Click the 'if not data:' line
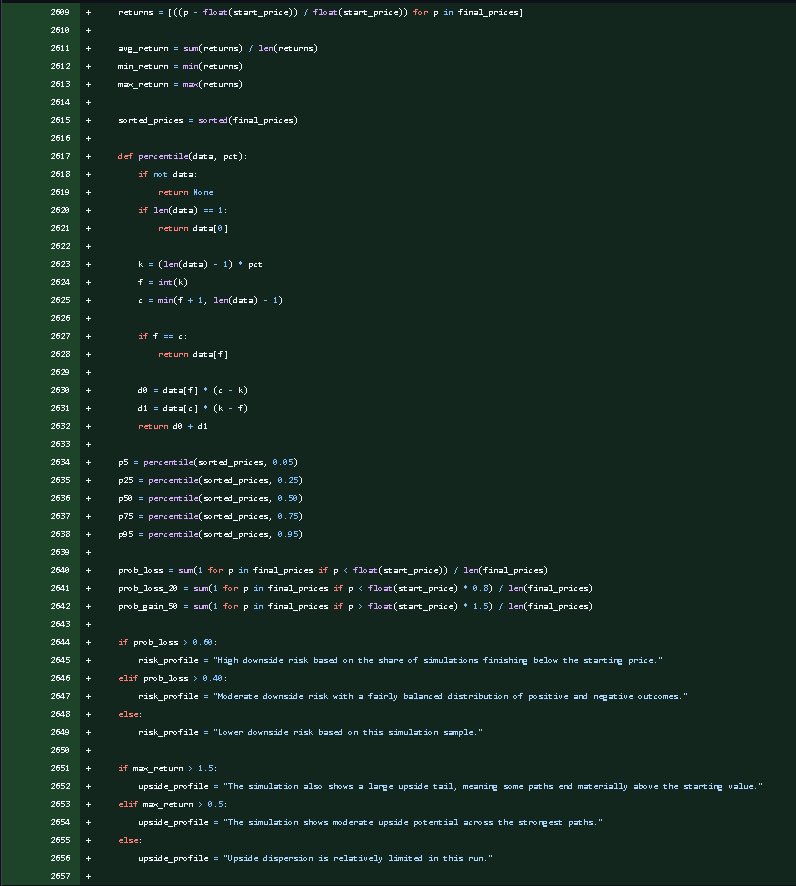Viewport: 796px width, 886px height. tap(168, 174)
